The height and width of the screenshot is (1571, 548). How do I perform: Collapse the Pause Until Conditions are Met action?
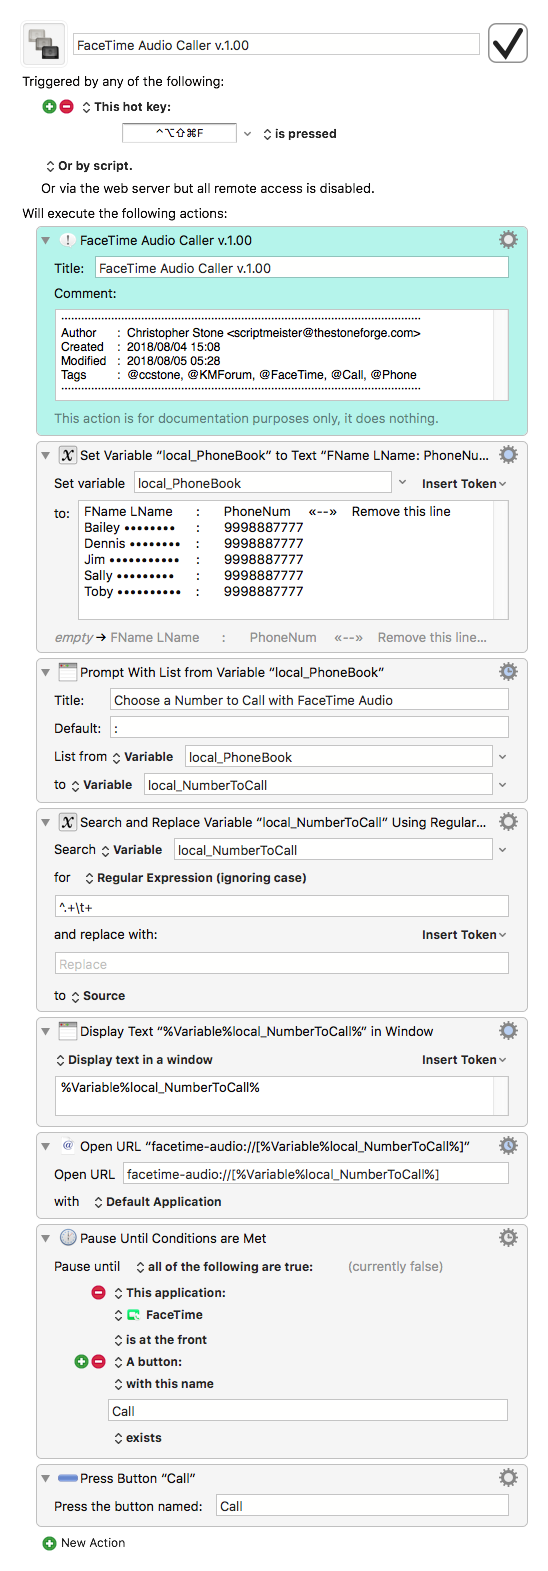pyautogui.click(x=45, y=1238)
